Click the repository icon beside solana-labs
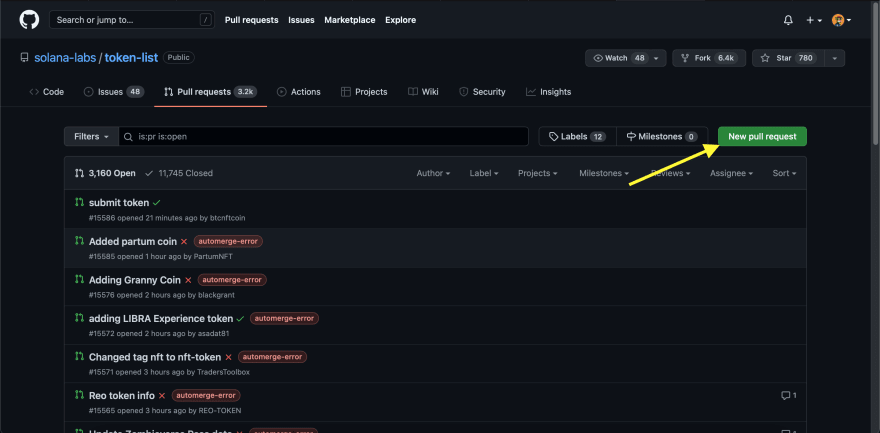 [24, 58]
